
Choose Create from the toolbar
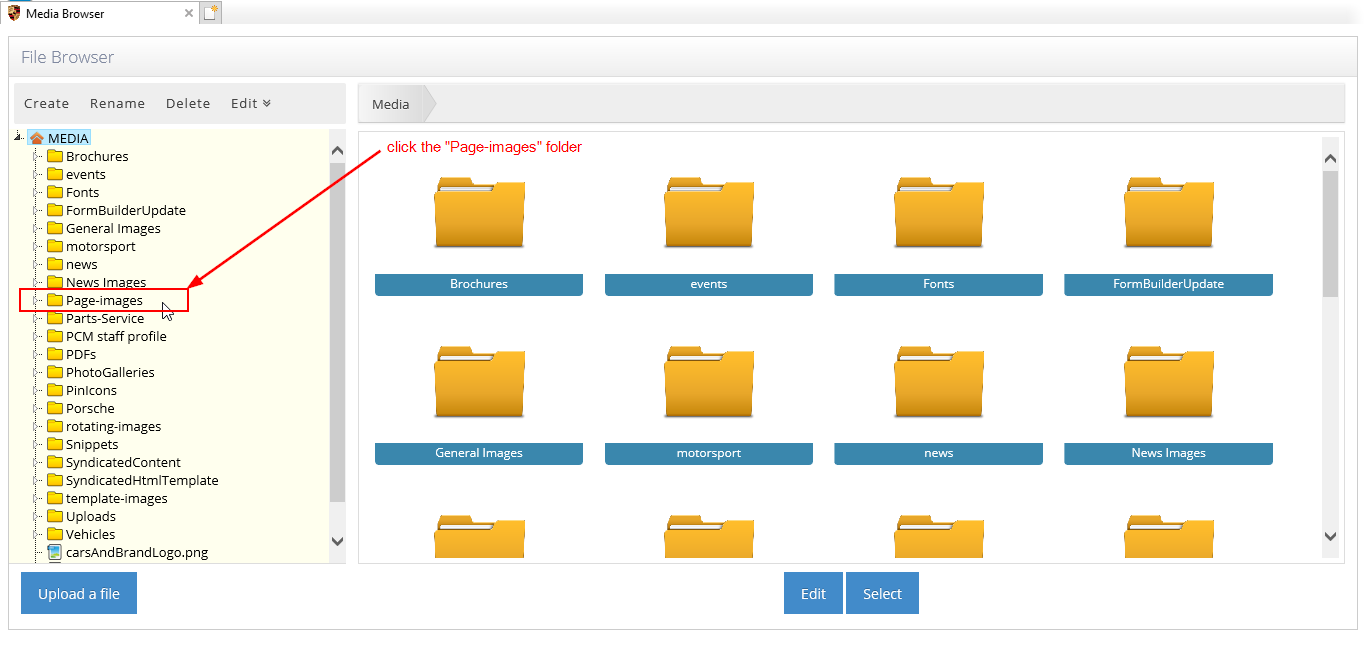pos(46,103)
